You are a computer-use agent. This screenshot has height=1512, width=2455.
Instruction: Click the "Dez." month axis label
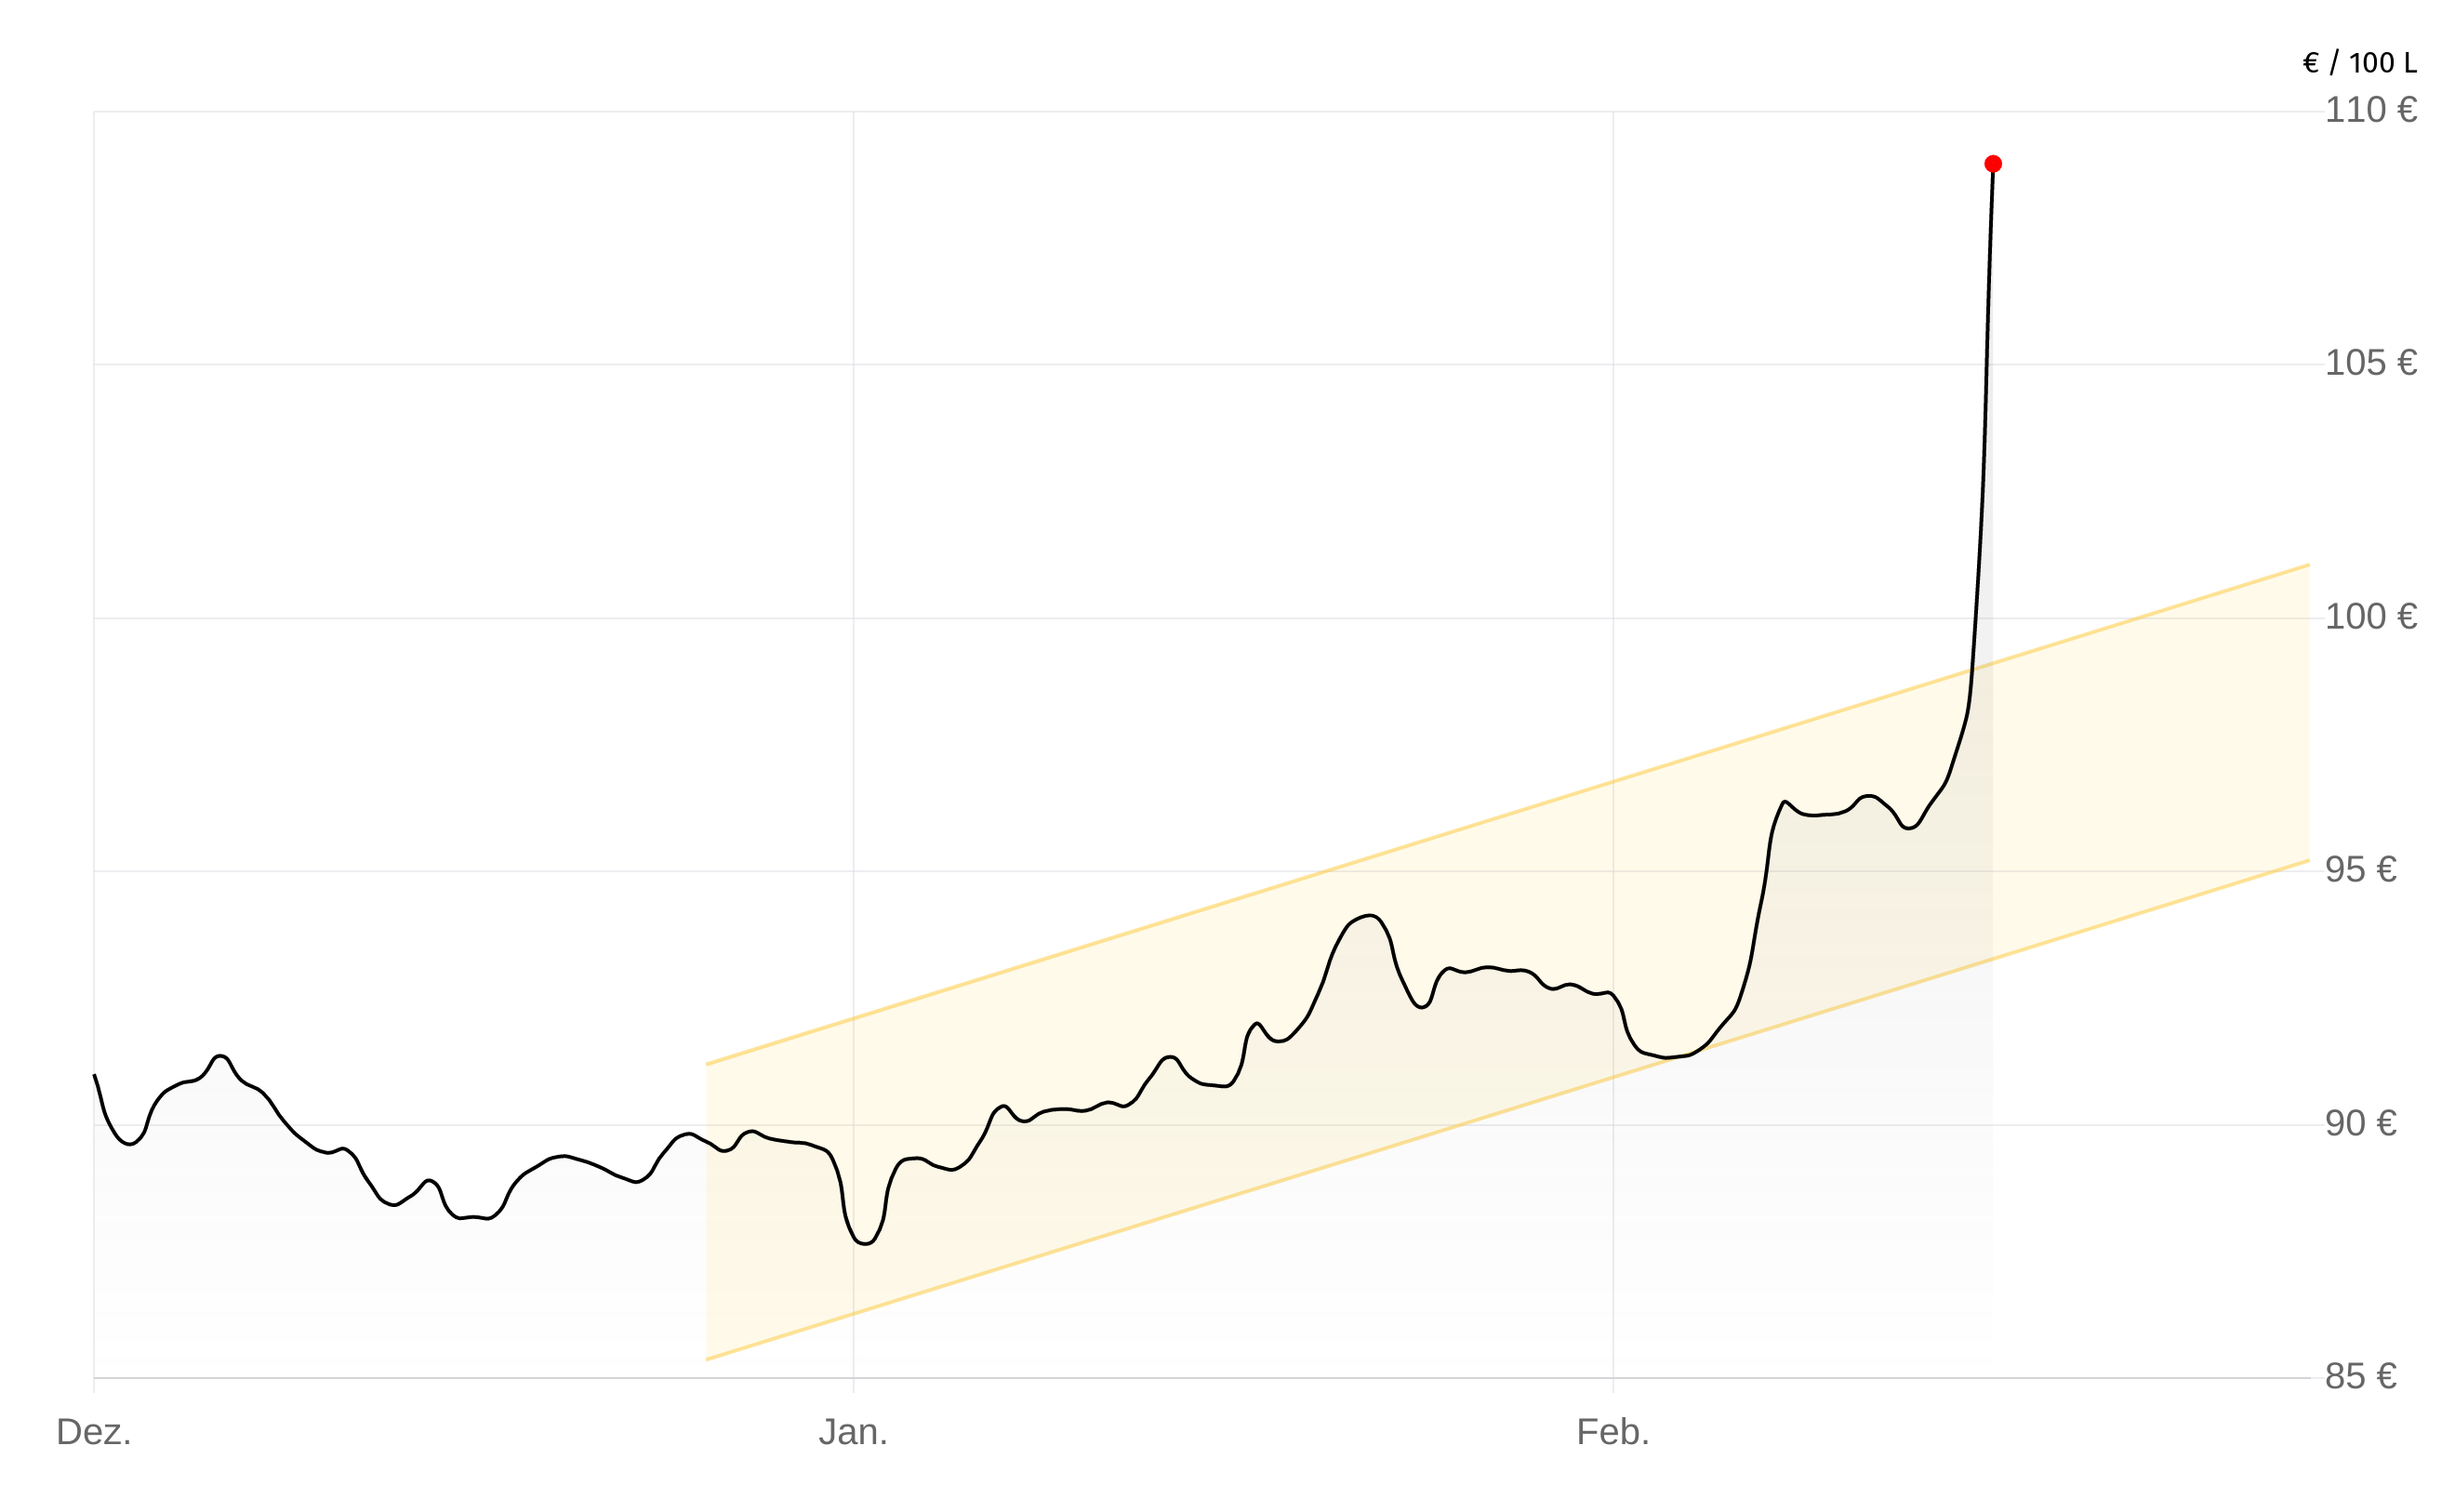[94, 1432]
